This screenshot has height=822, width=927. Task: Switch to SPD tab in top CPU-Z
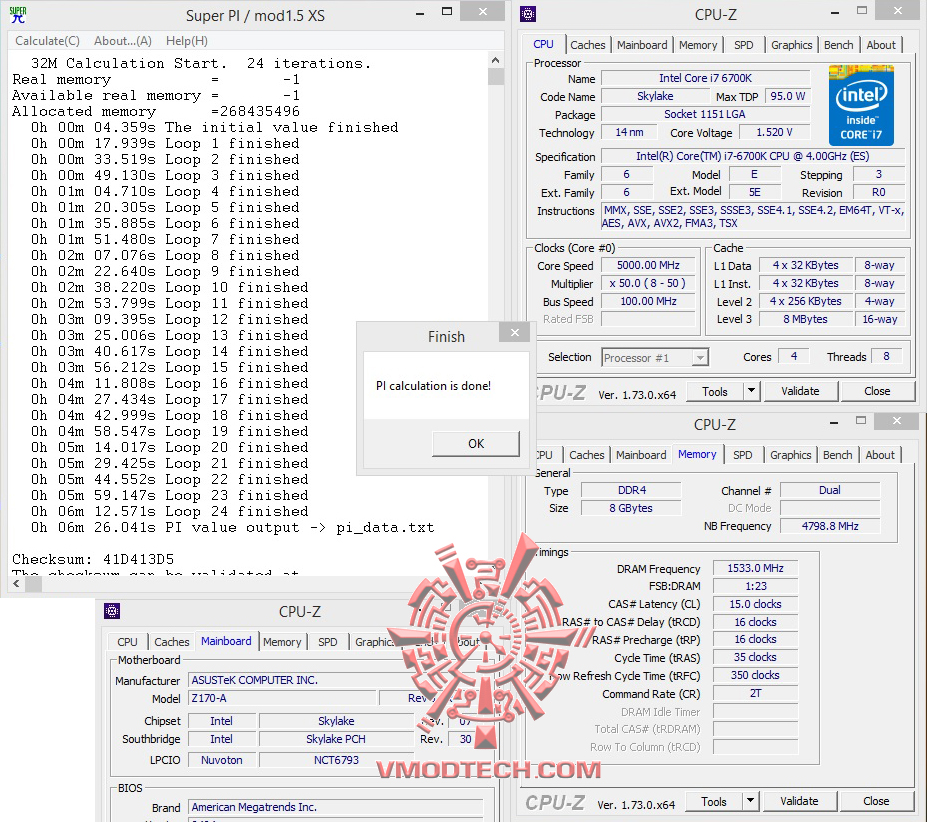click(x=743, y=45)
